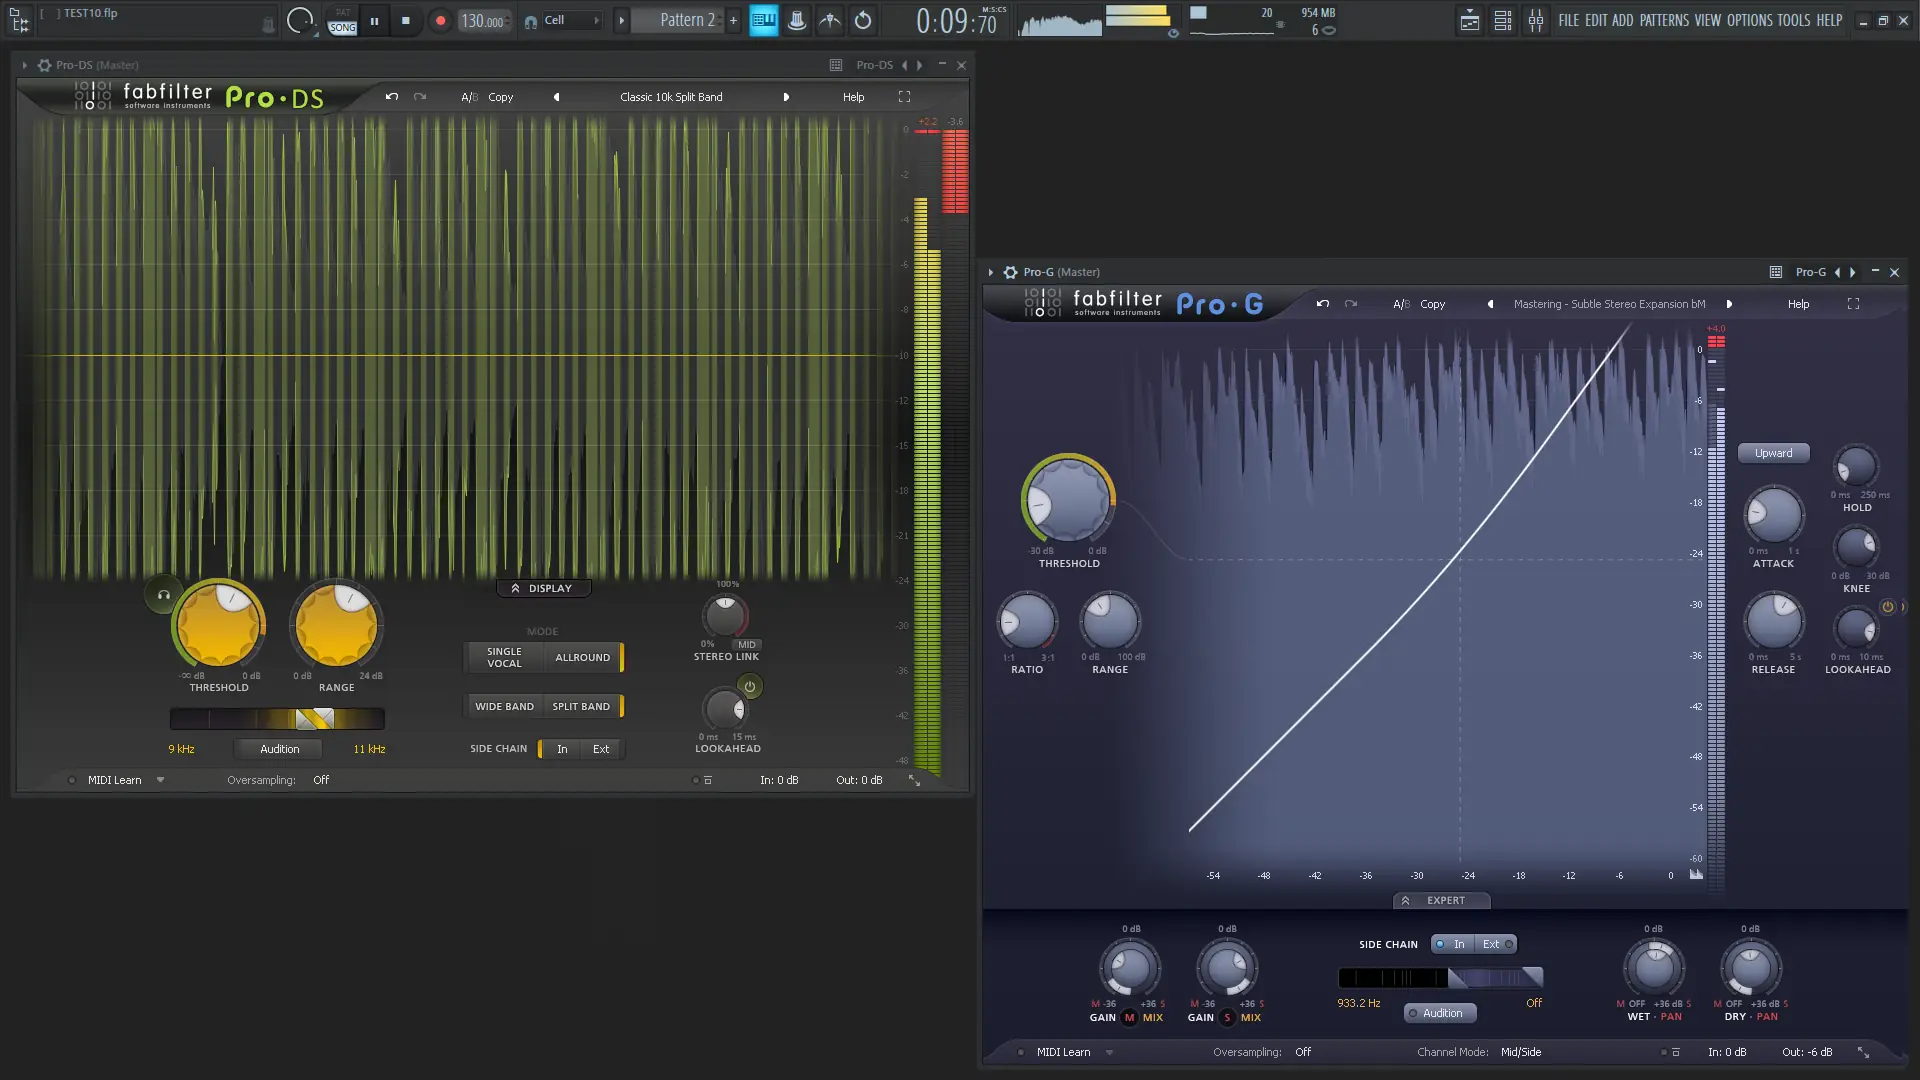Collapse Pro-G Expert panel
This screenshot has height=1080, width=1920.
click(1441, 900)
